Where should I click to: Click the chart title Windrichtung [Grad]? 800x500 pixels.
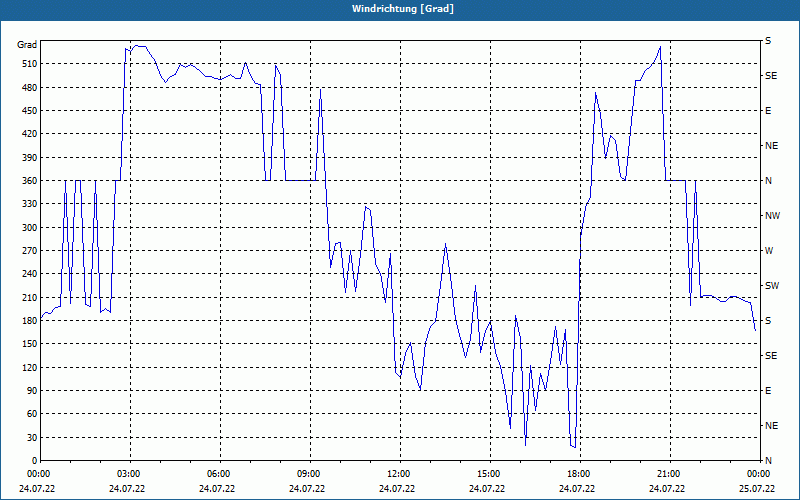(x=403, y=9)
